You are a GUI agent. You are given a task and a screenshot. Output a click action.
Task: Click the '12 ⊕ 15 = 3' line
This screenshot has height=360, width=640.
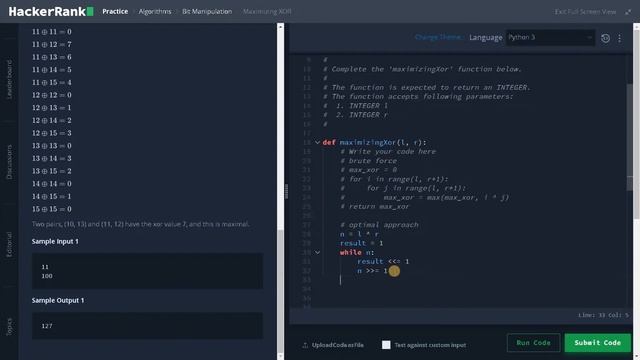click(51, 133)
